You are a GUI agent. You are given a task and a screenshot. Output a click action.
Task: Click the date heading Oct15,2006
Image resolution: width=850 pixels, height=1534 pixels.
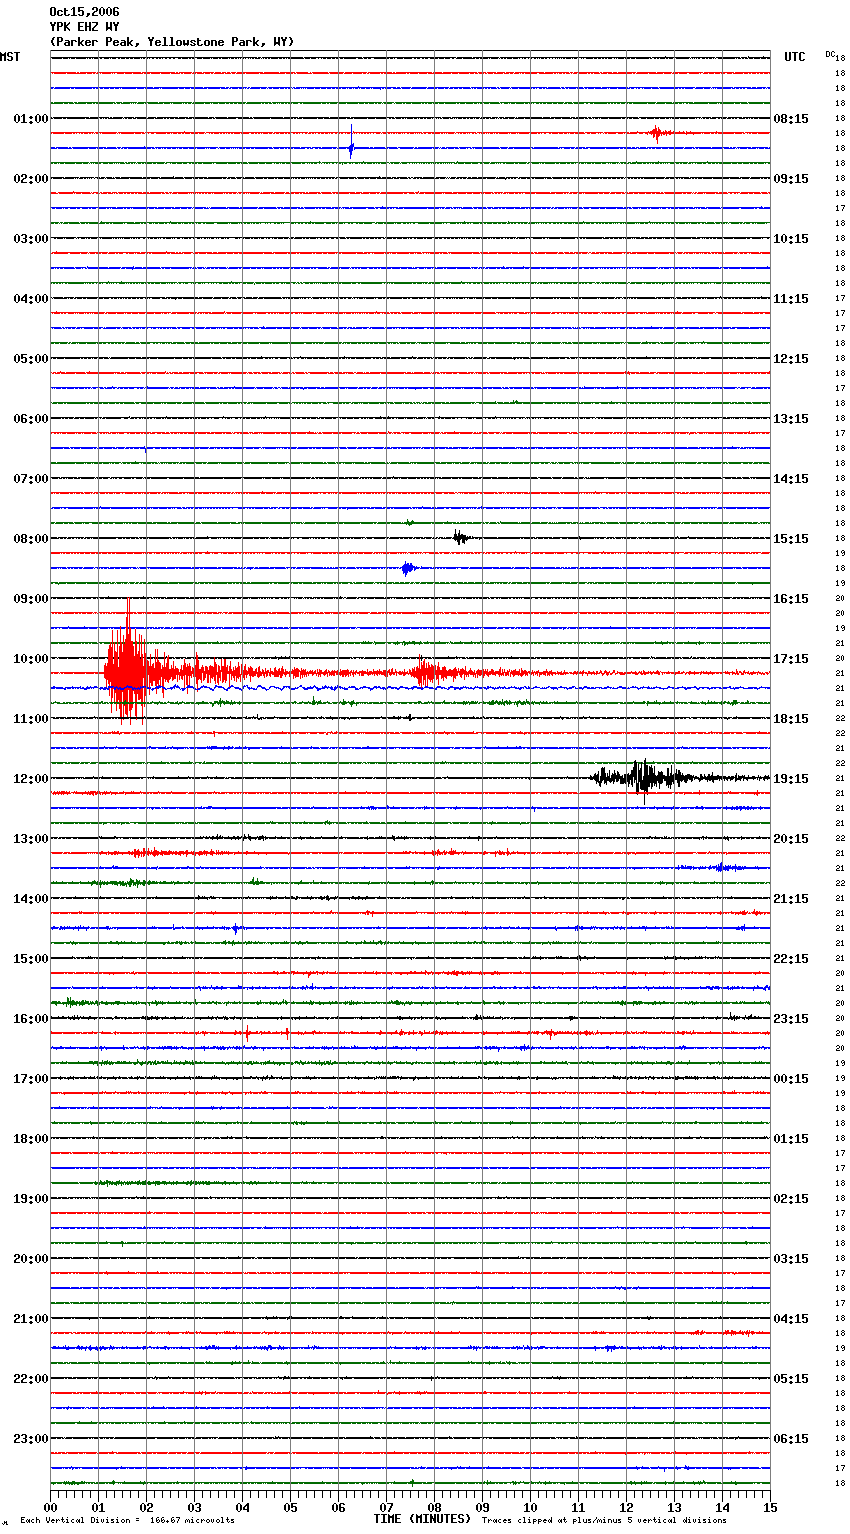tap(84, 12)
